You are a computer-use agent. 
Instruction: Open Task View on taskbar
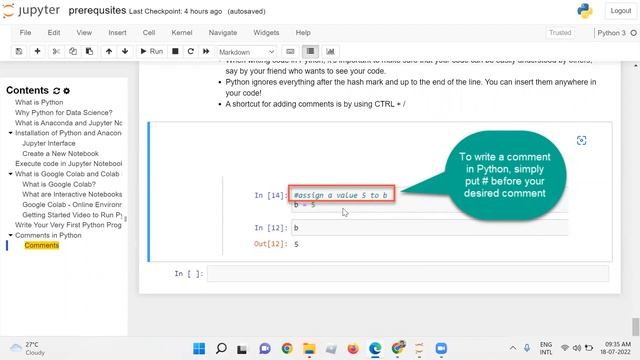(x=242, y=349)
